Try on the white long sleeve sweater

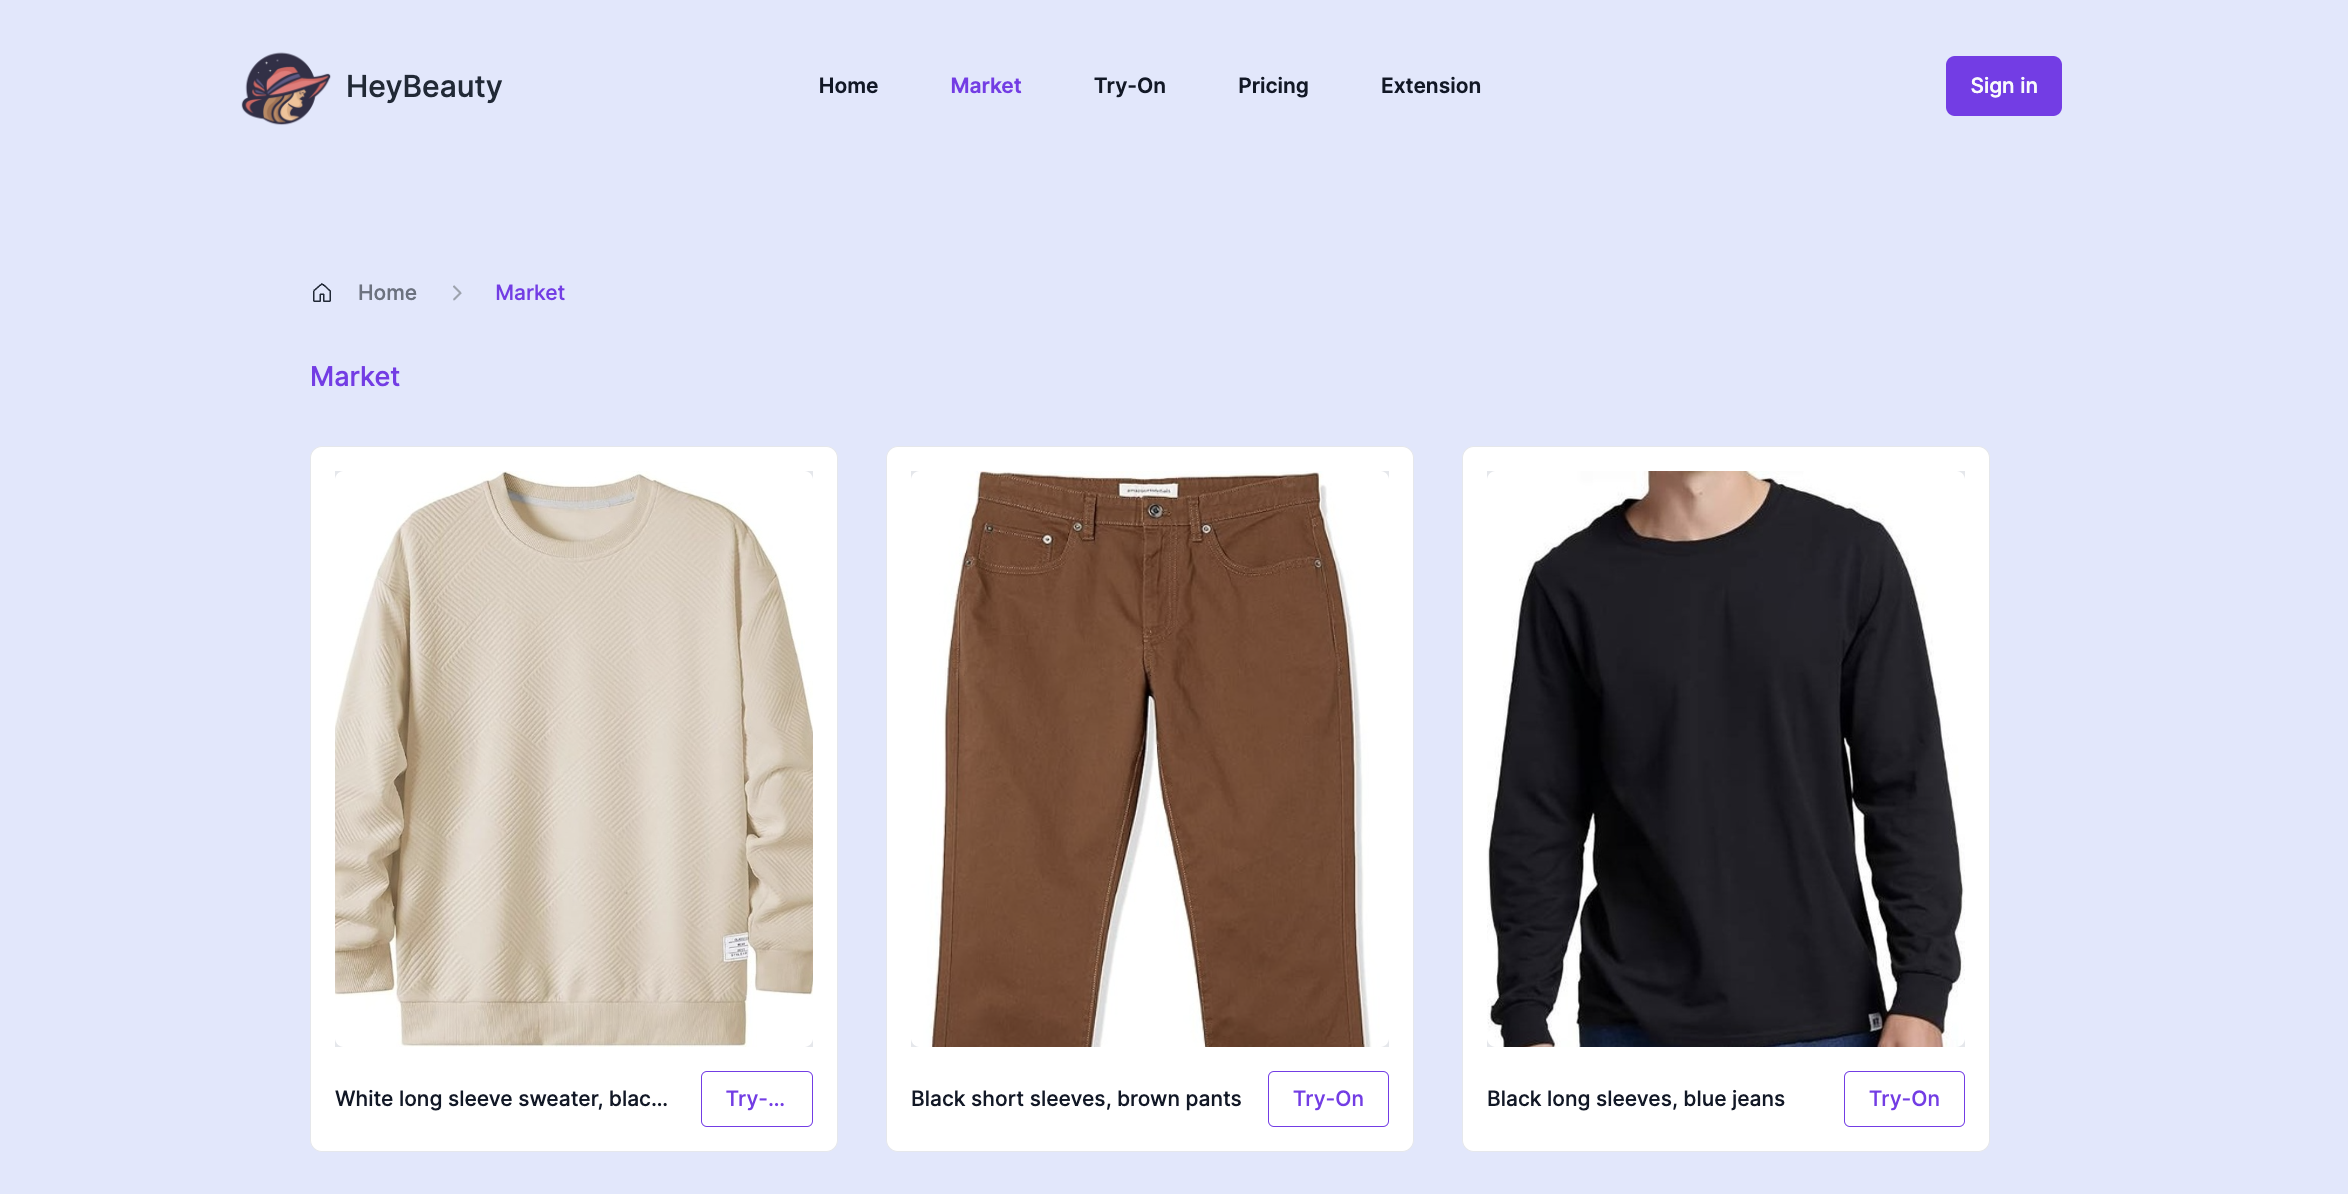point(757,1099)
